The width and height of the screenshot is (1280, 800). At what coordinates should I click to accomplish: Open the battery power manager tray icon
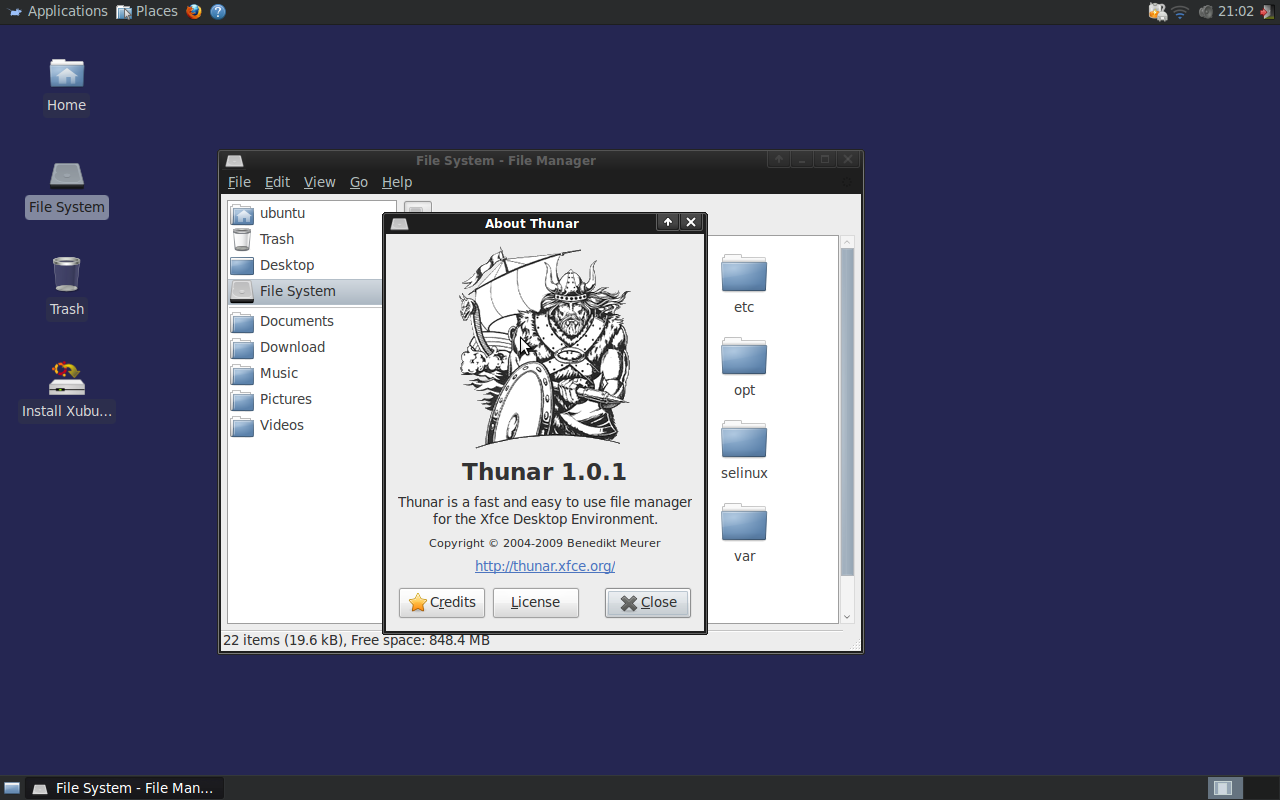(1157, 11)
